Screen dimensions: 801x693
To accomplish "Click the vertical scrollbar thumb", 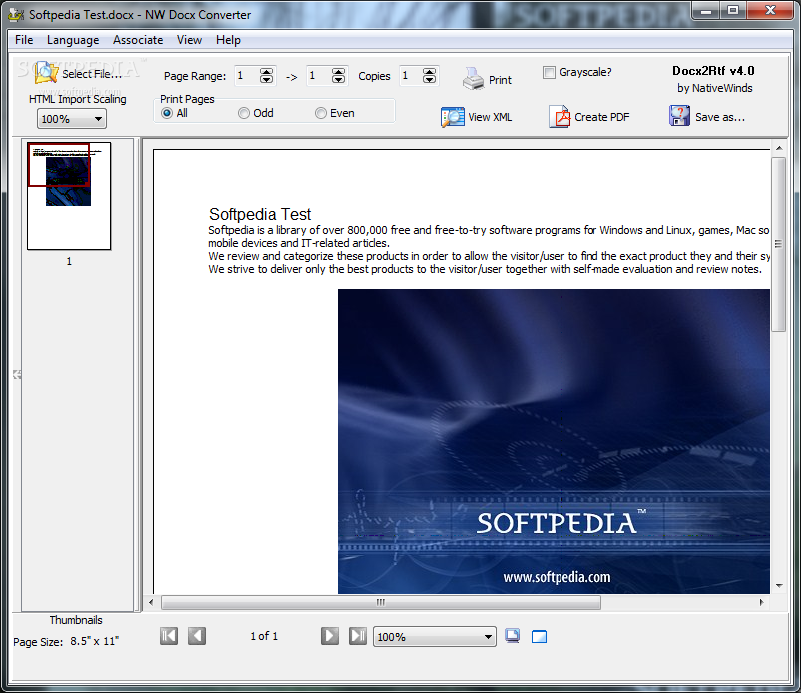I will 779,244.
